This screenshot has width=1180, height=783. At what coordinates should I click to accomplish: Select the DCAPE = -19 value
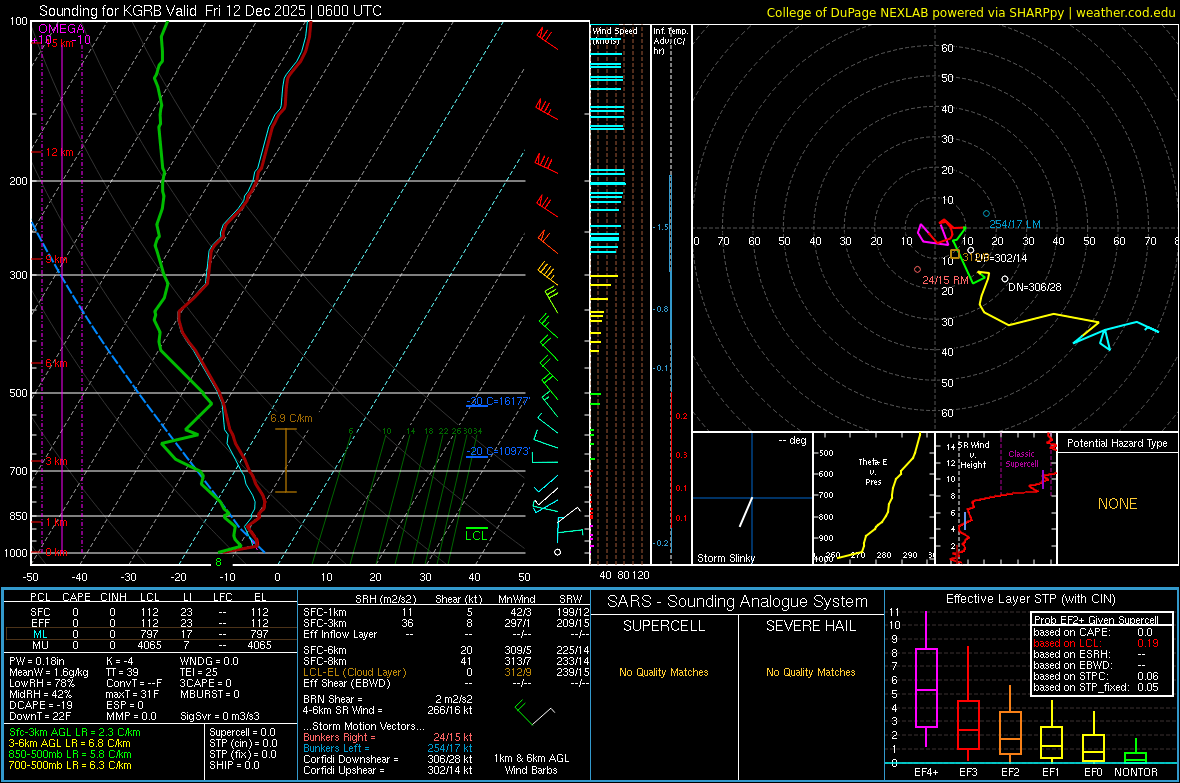tap(40, 705)
